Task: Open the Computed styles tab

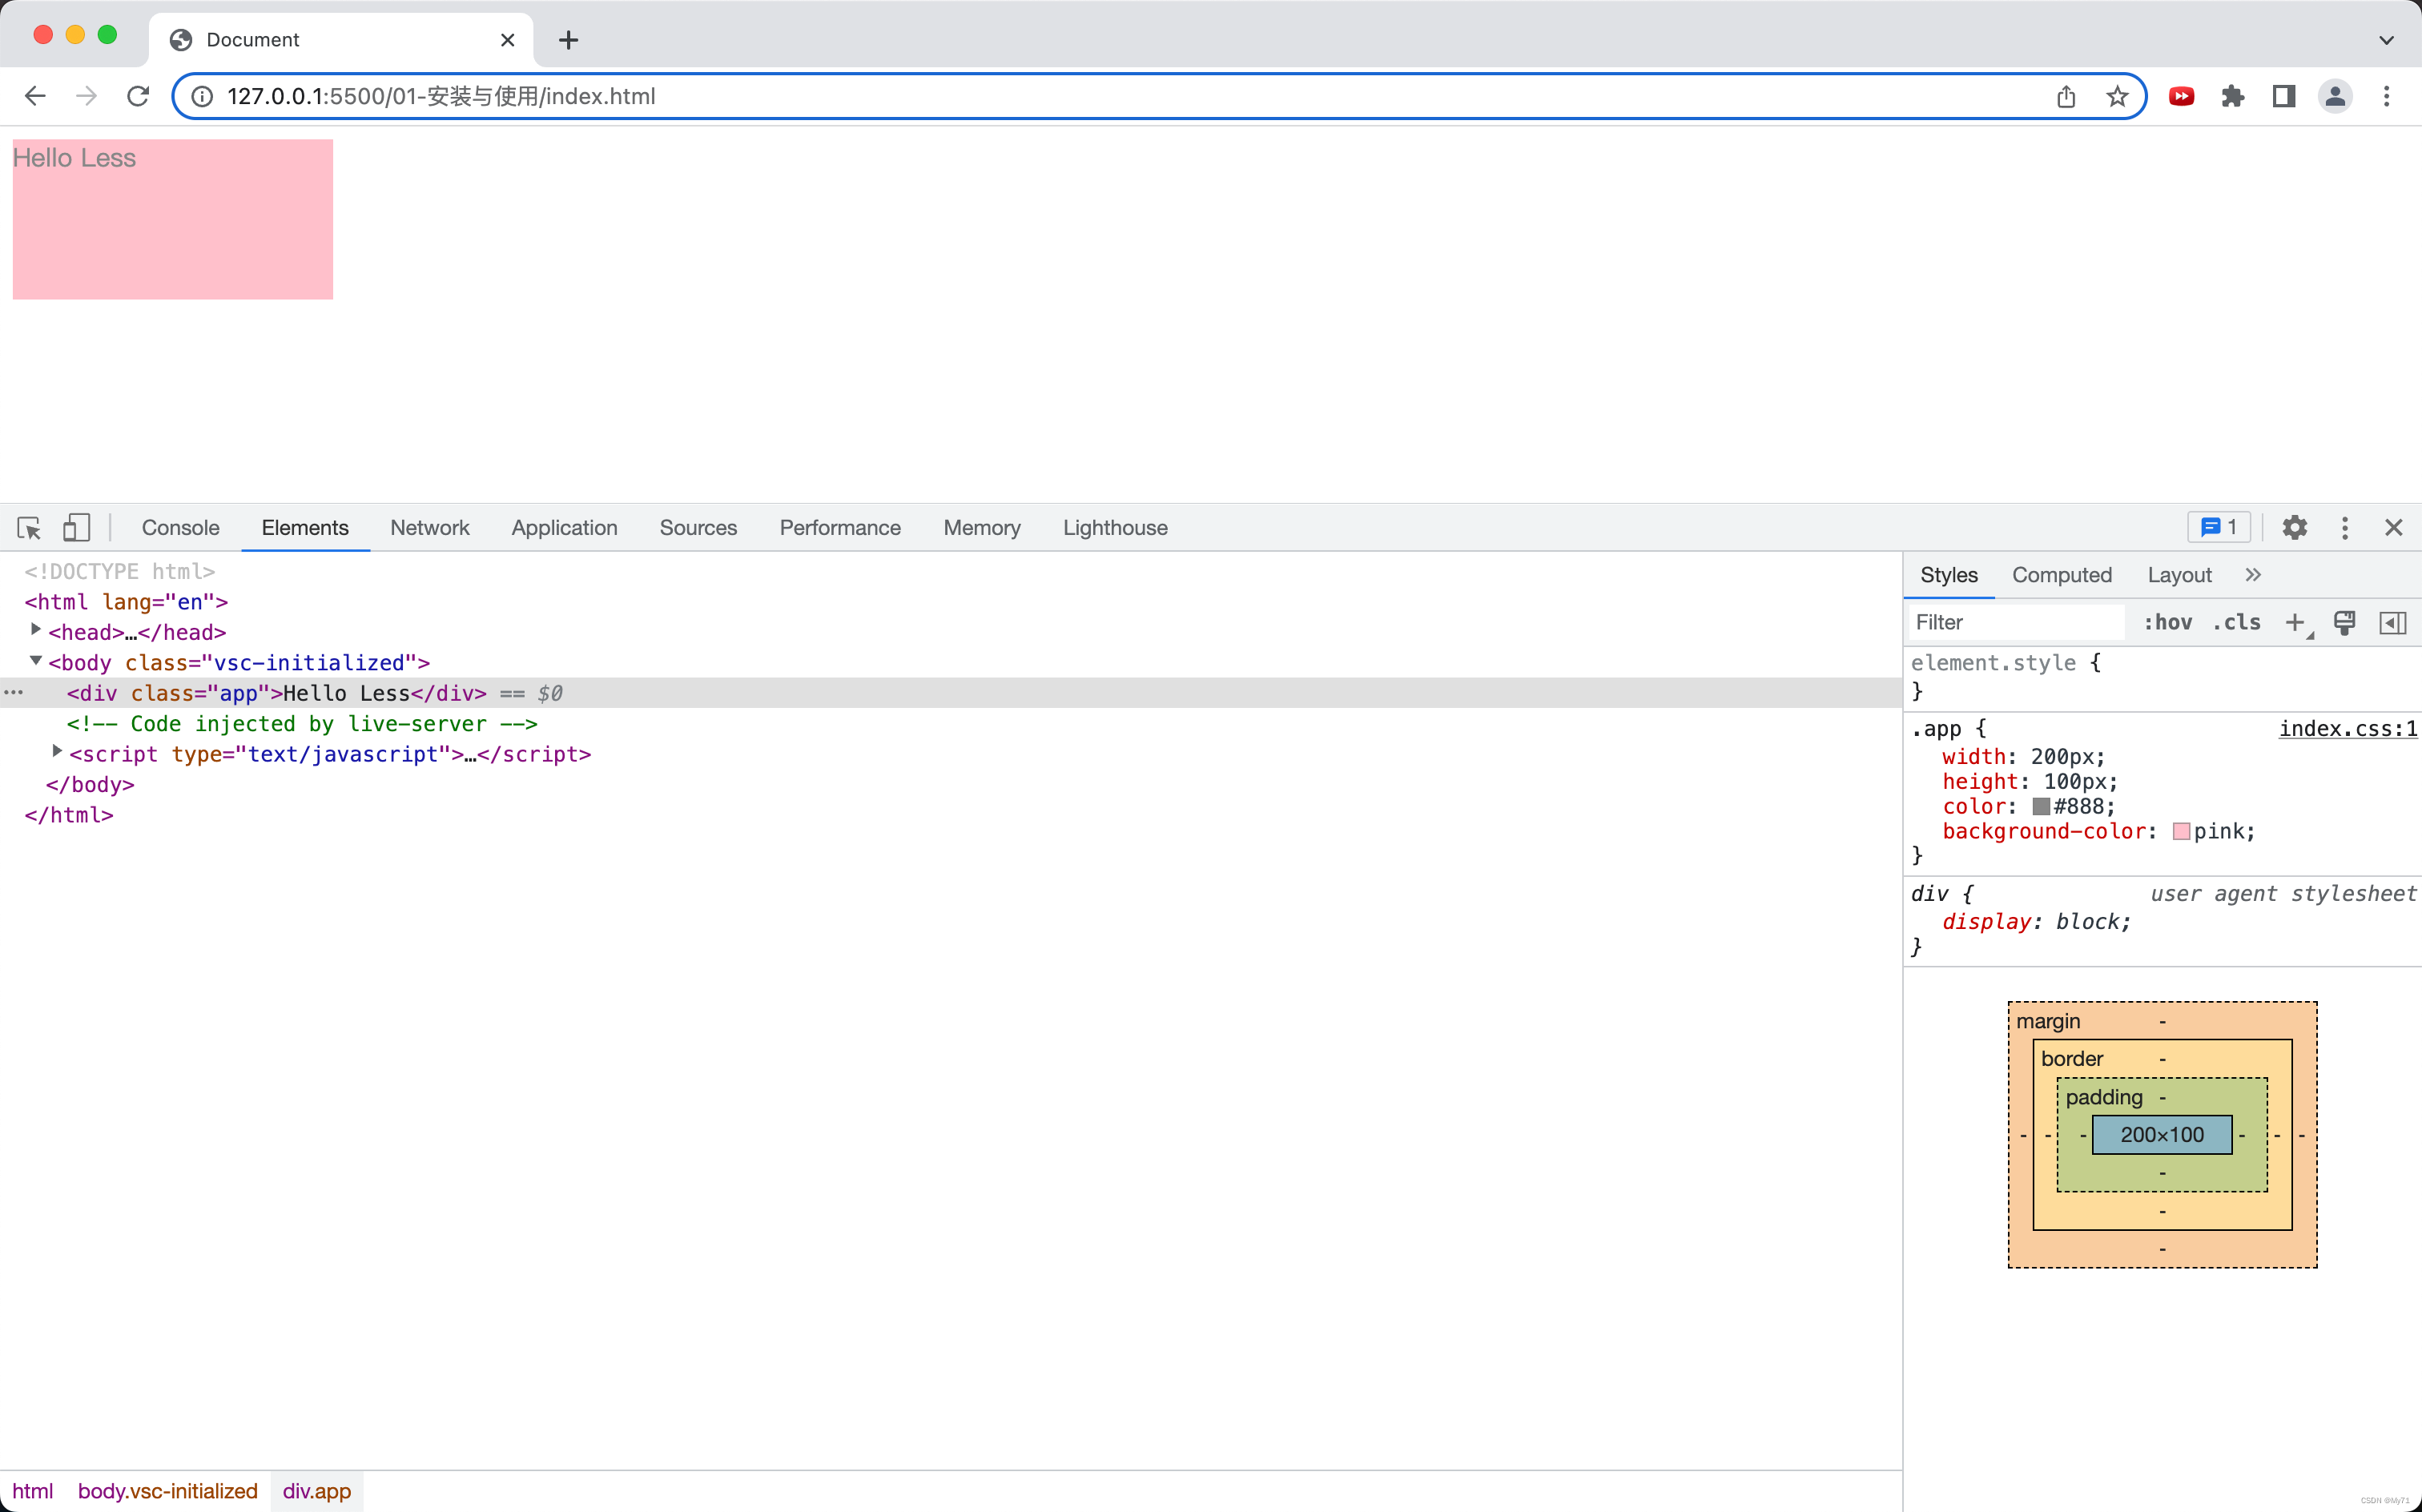Action: (x=2061, y=575)
